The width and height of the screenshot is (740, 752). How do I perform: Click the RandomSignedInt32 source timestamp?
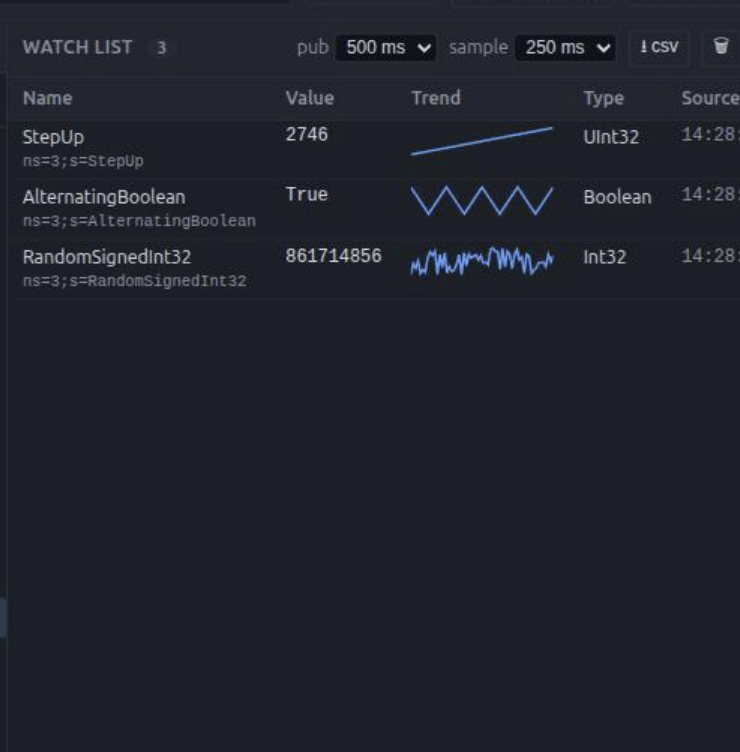(710, 256)
